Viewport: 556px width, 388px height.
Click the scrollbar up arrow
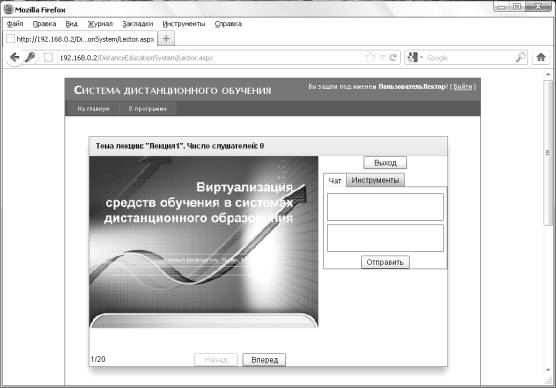pyautogui.click(x=548, y=75)
